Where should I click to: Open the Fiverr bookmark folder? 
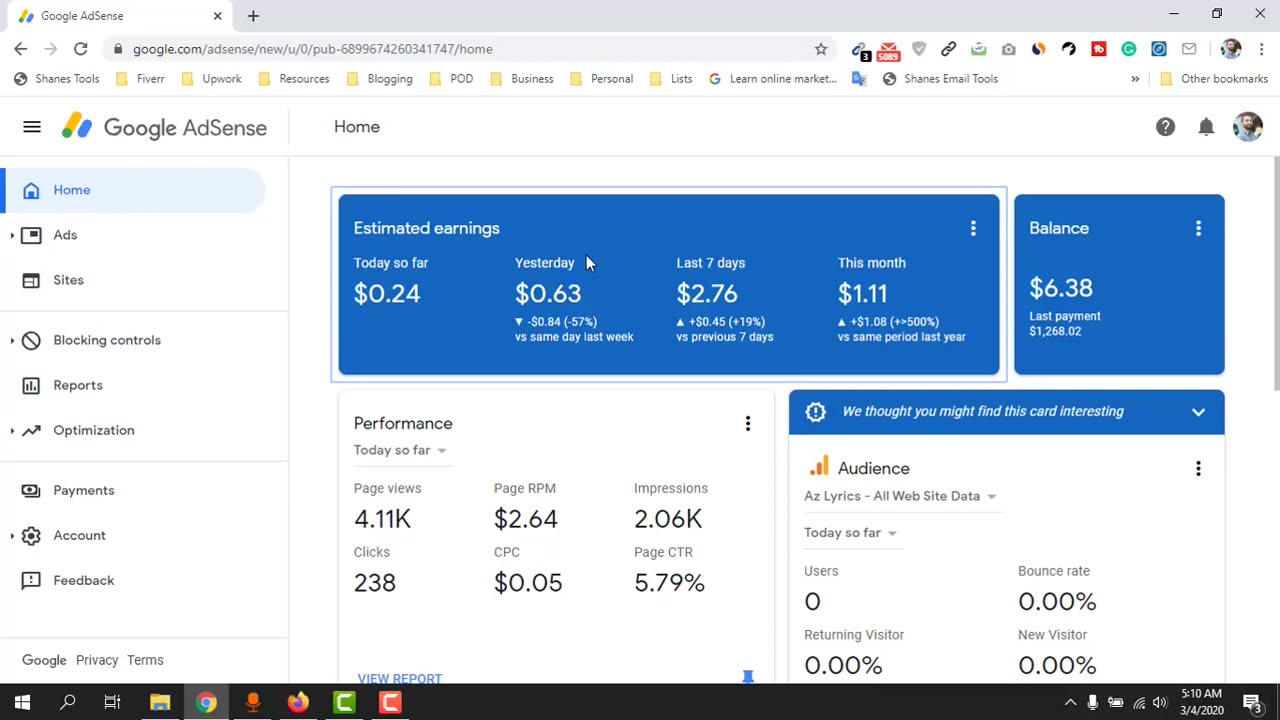(x=140, y=79)
